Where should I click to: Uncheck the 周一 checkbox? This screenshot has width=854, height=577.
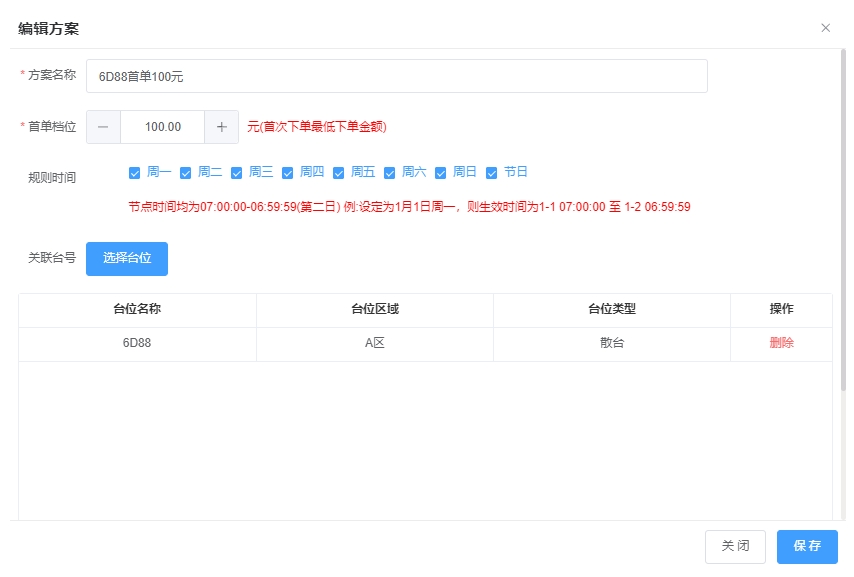point(135,172)
